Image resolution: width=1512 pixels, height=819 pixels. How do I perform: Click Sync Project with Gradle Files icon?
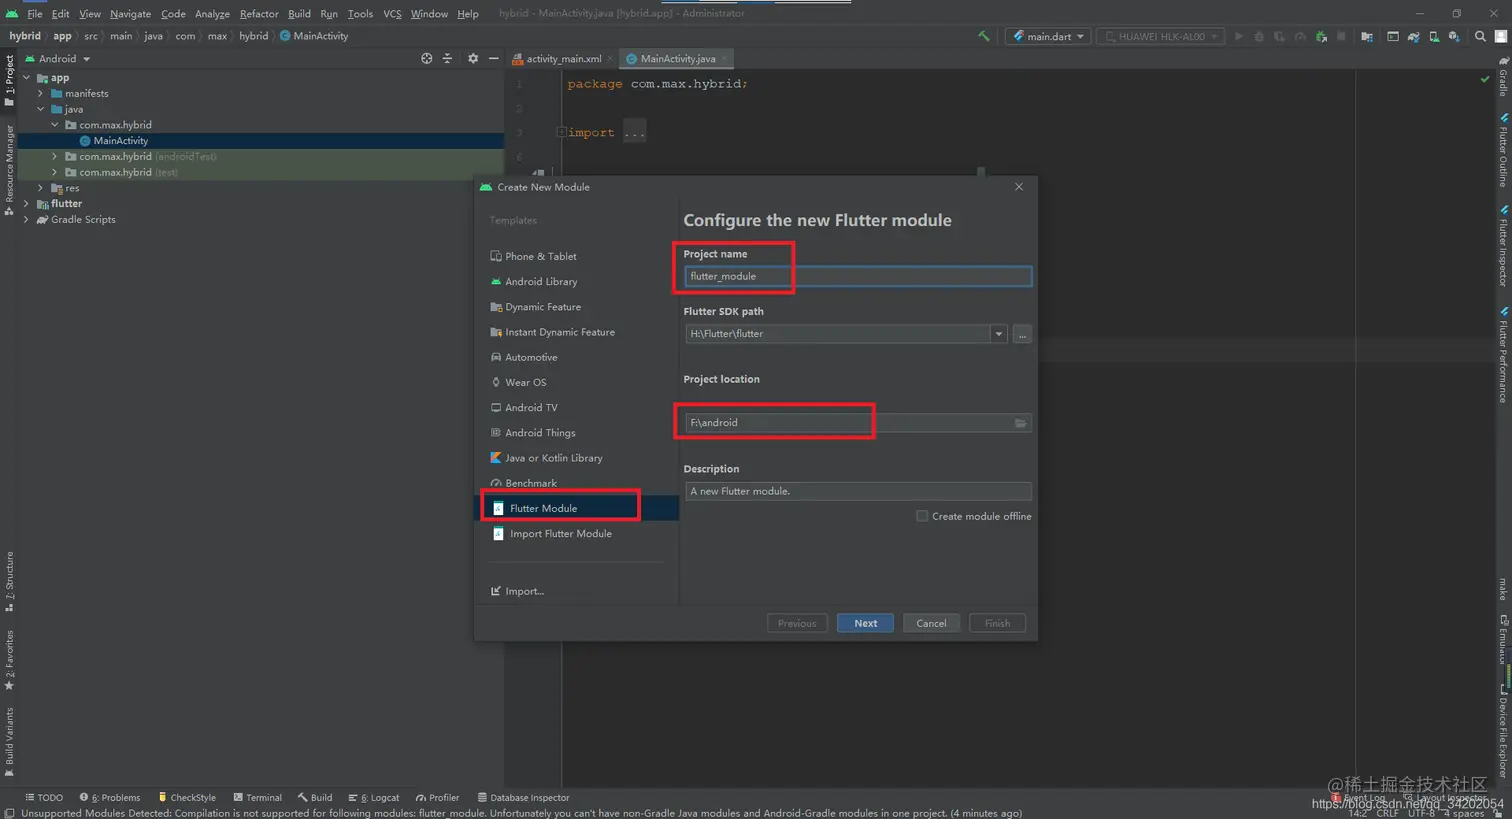pyautogui.click(x=1413, y=36)
